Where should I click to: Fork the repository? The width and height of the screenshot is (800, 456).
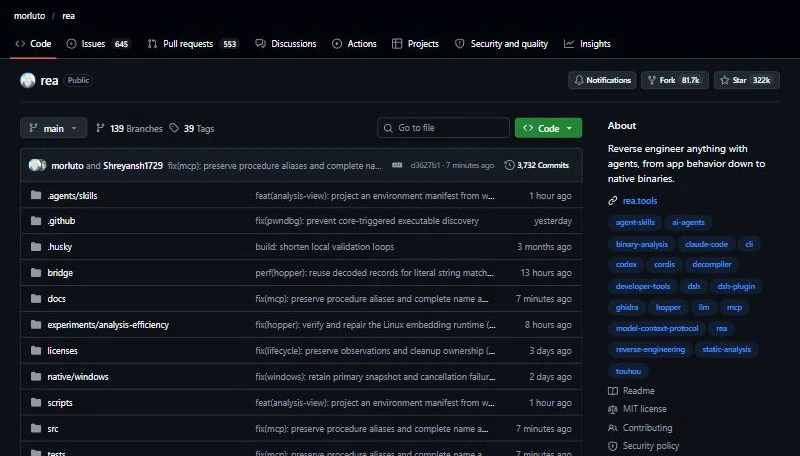[x=674, y=80]
